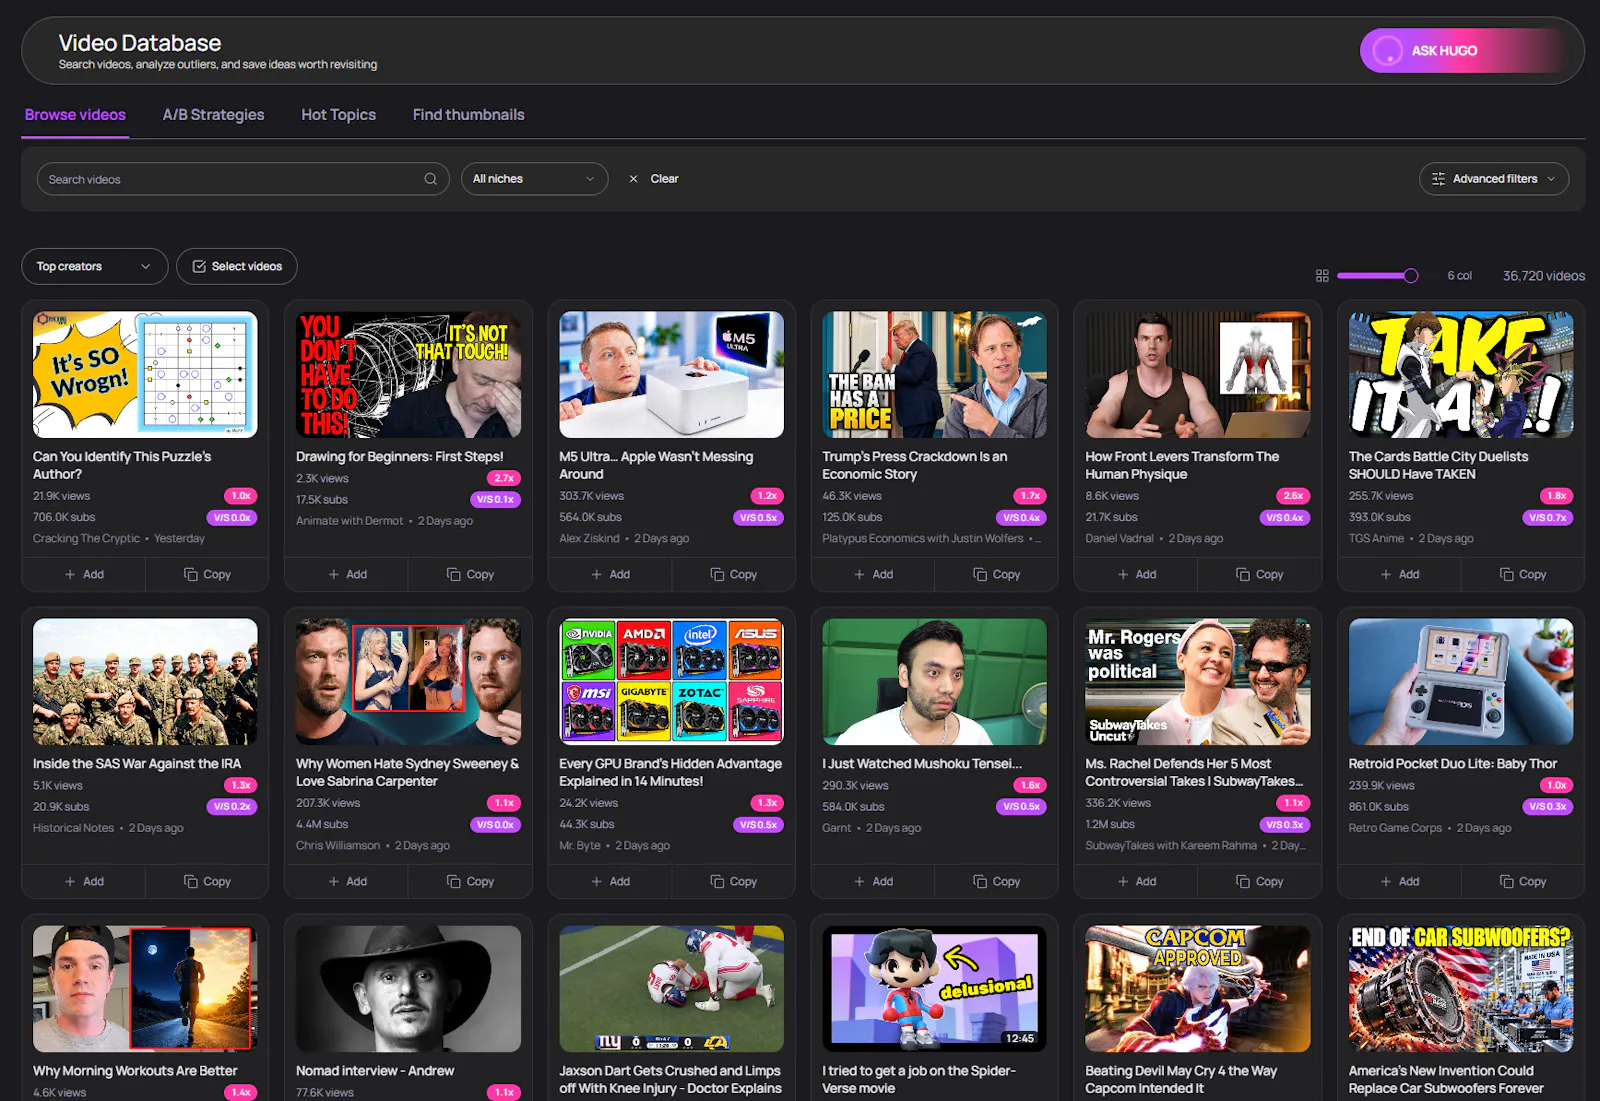
Task: Open the Mr. Rogers was political thumbnail
Action: tap(1197, 682)
